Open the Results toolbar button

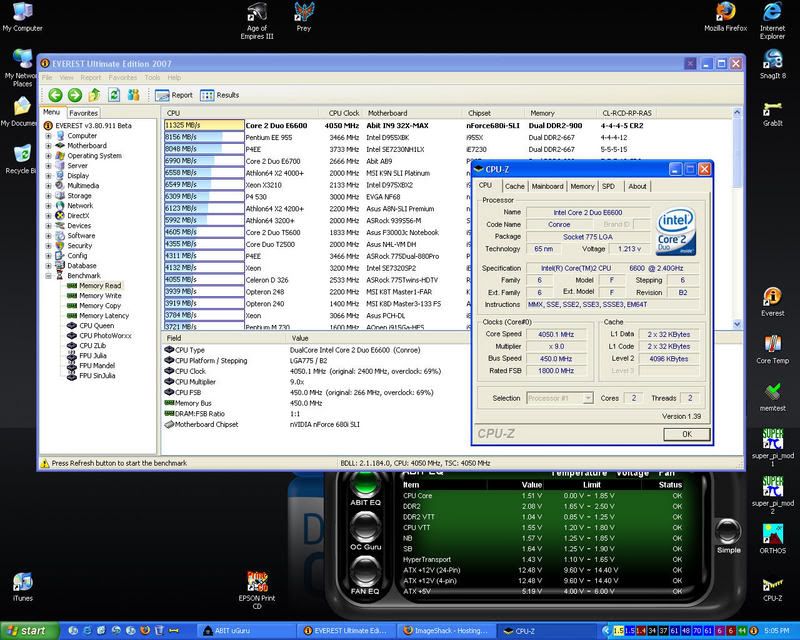(219, 95)
